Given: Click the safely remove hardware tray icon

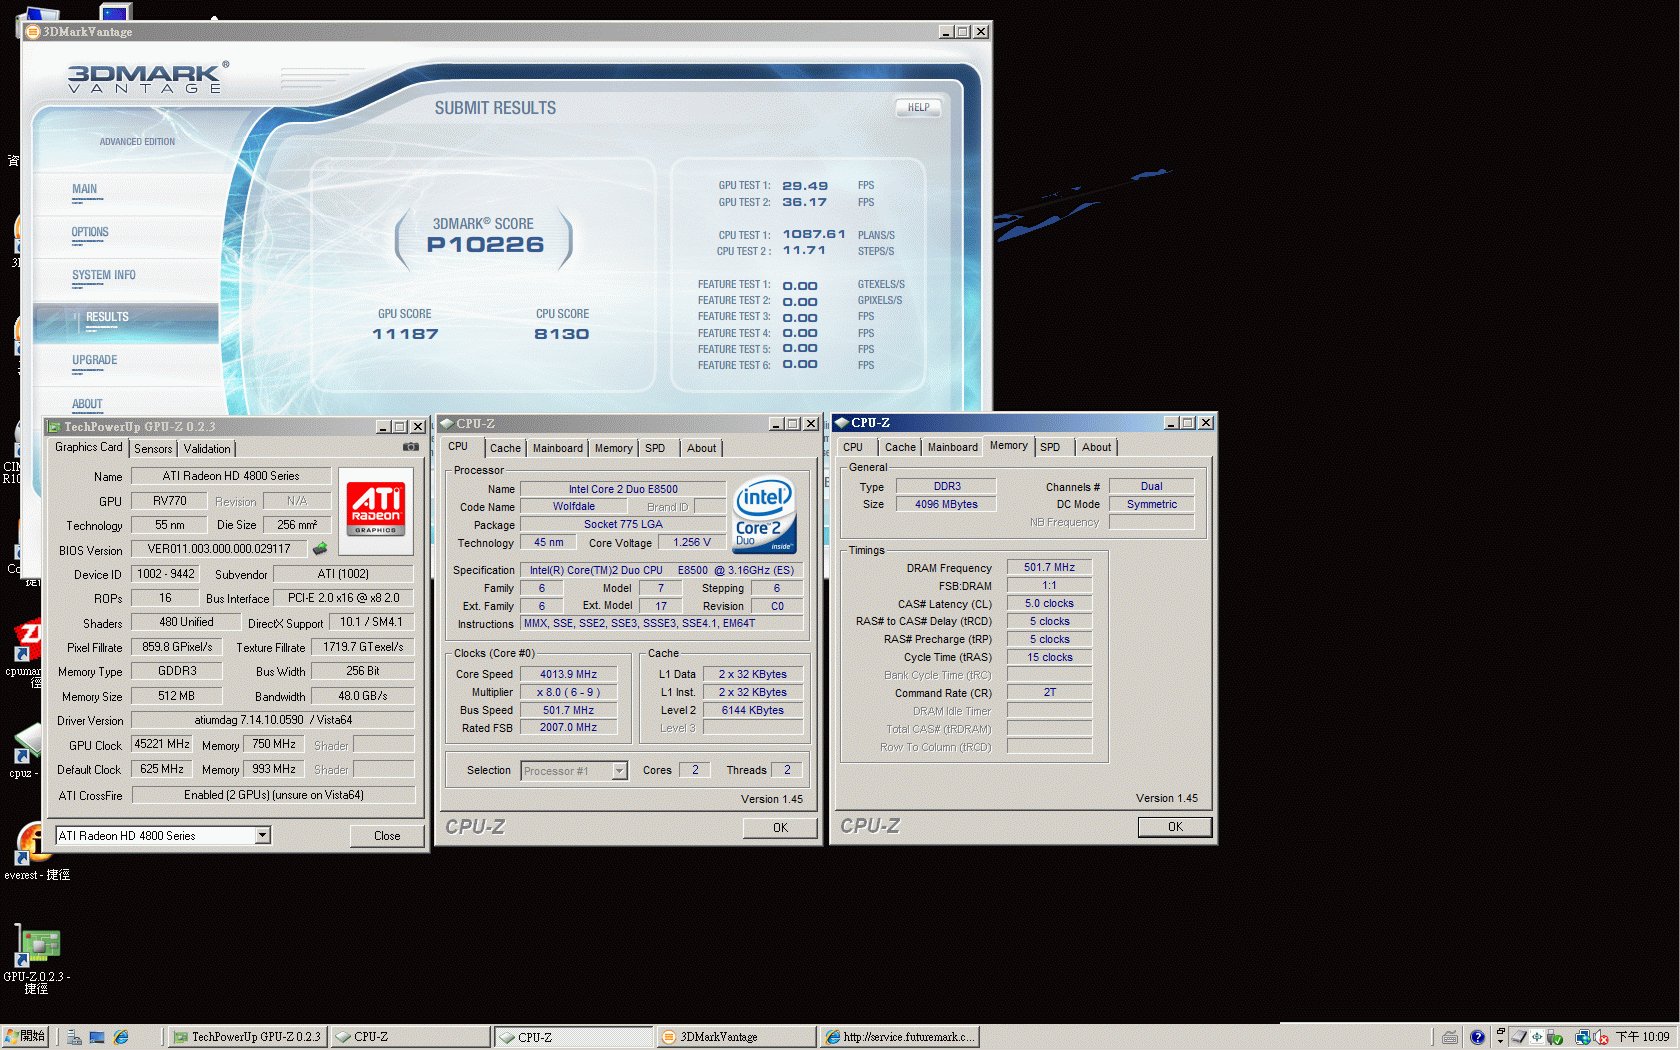Looking at the screenshot, I should tap(1555, 1037).
